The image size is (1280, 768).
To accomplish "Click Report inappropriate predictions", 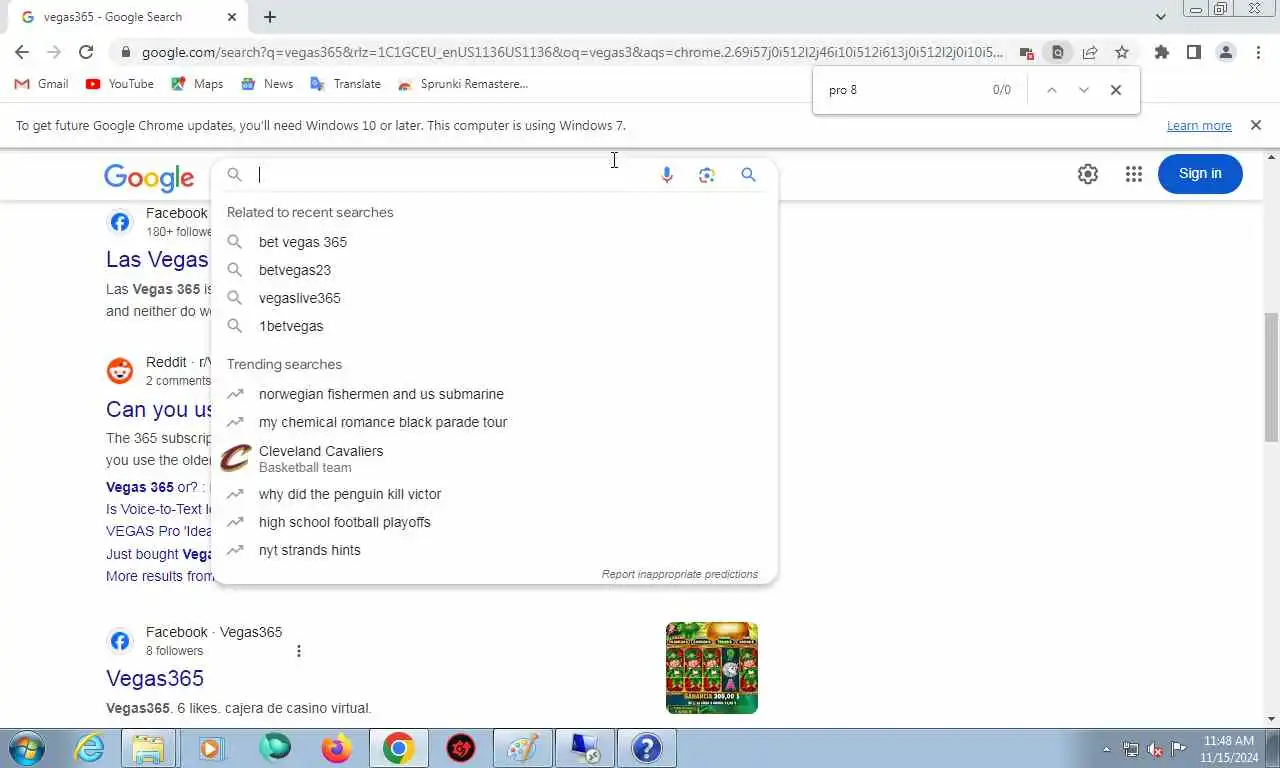I will point(680,574).
